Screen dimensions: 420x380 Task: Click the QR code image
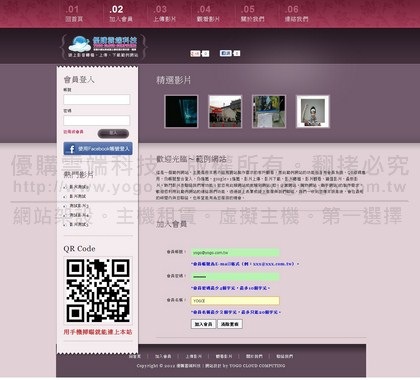(x=98, y=291)
